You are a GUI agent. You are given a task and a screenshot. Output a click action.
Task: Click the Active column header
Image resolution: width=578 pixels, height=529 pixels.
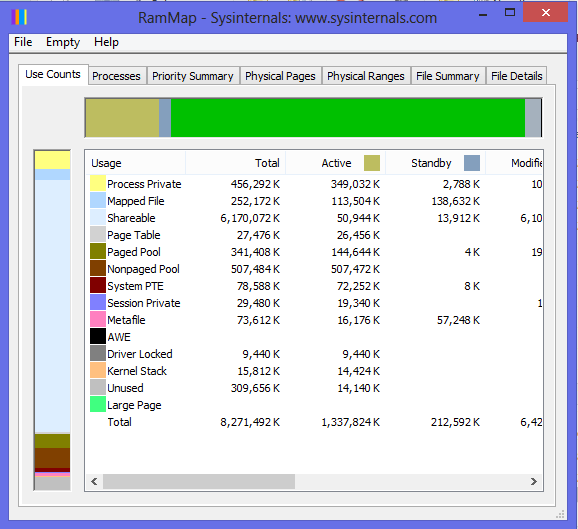335,163
